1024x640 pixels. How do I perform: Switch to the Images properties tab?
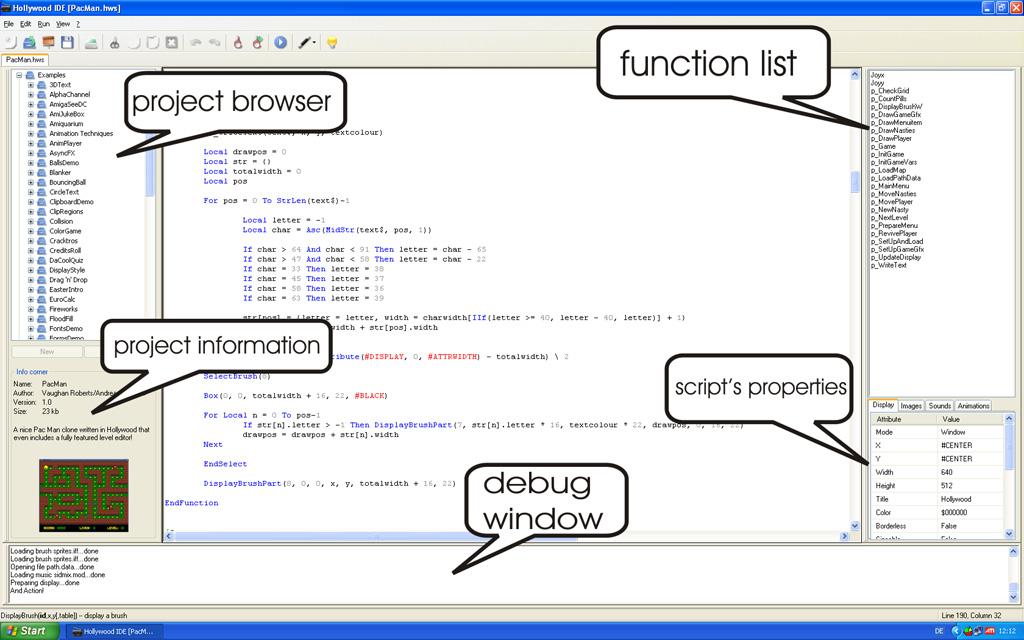pyautogui.click(x=911, y=406)
